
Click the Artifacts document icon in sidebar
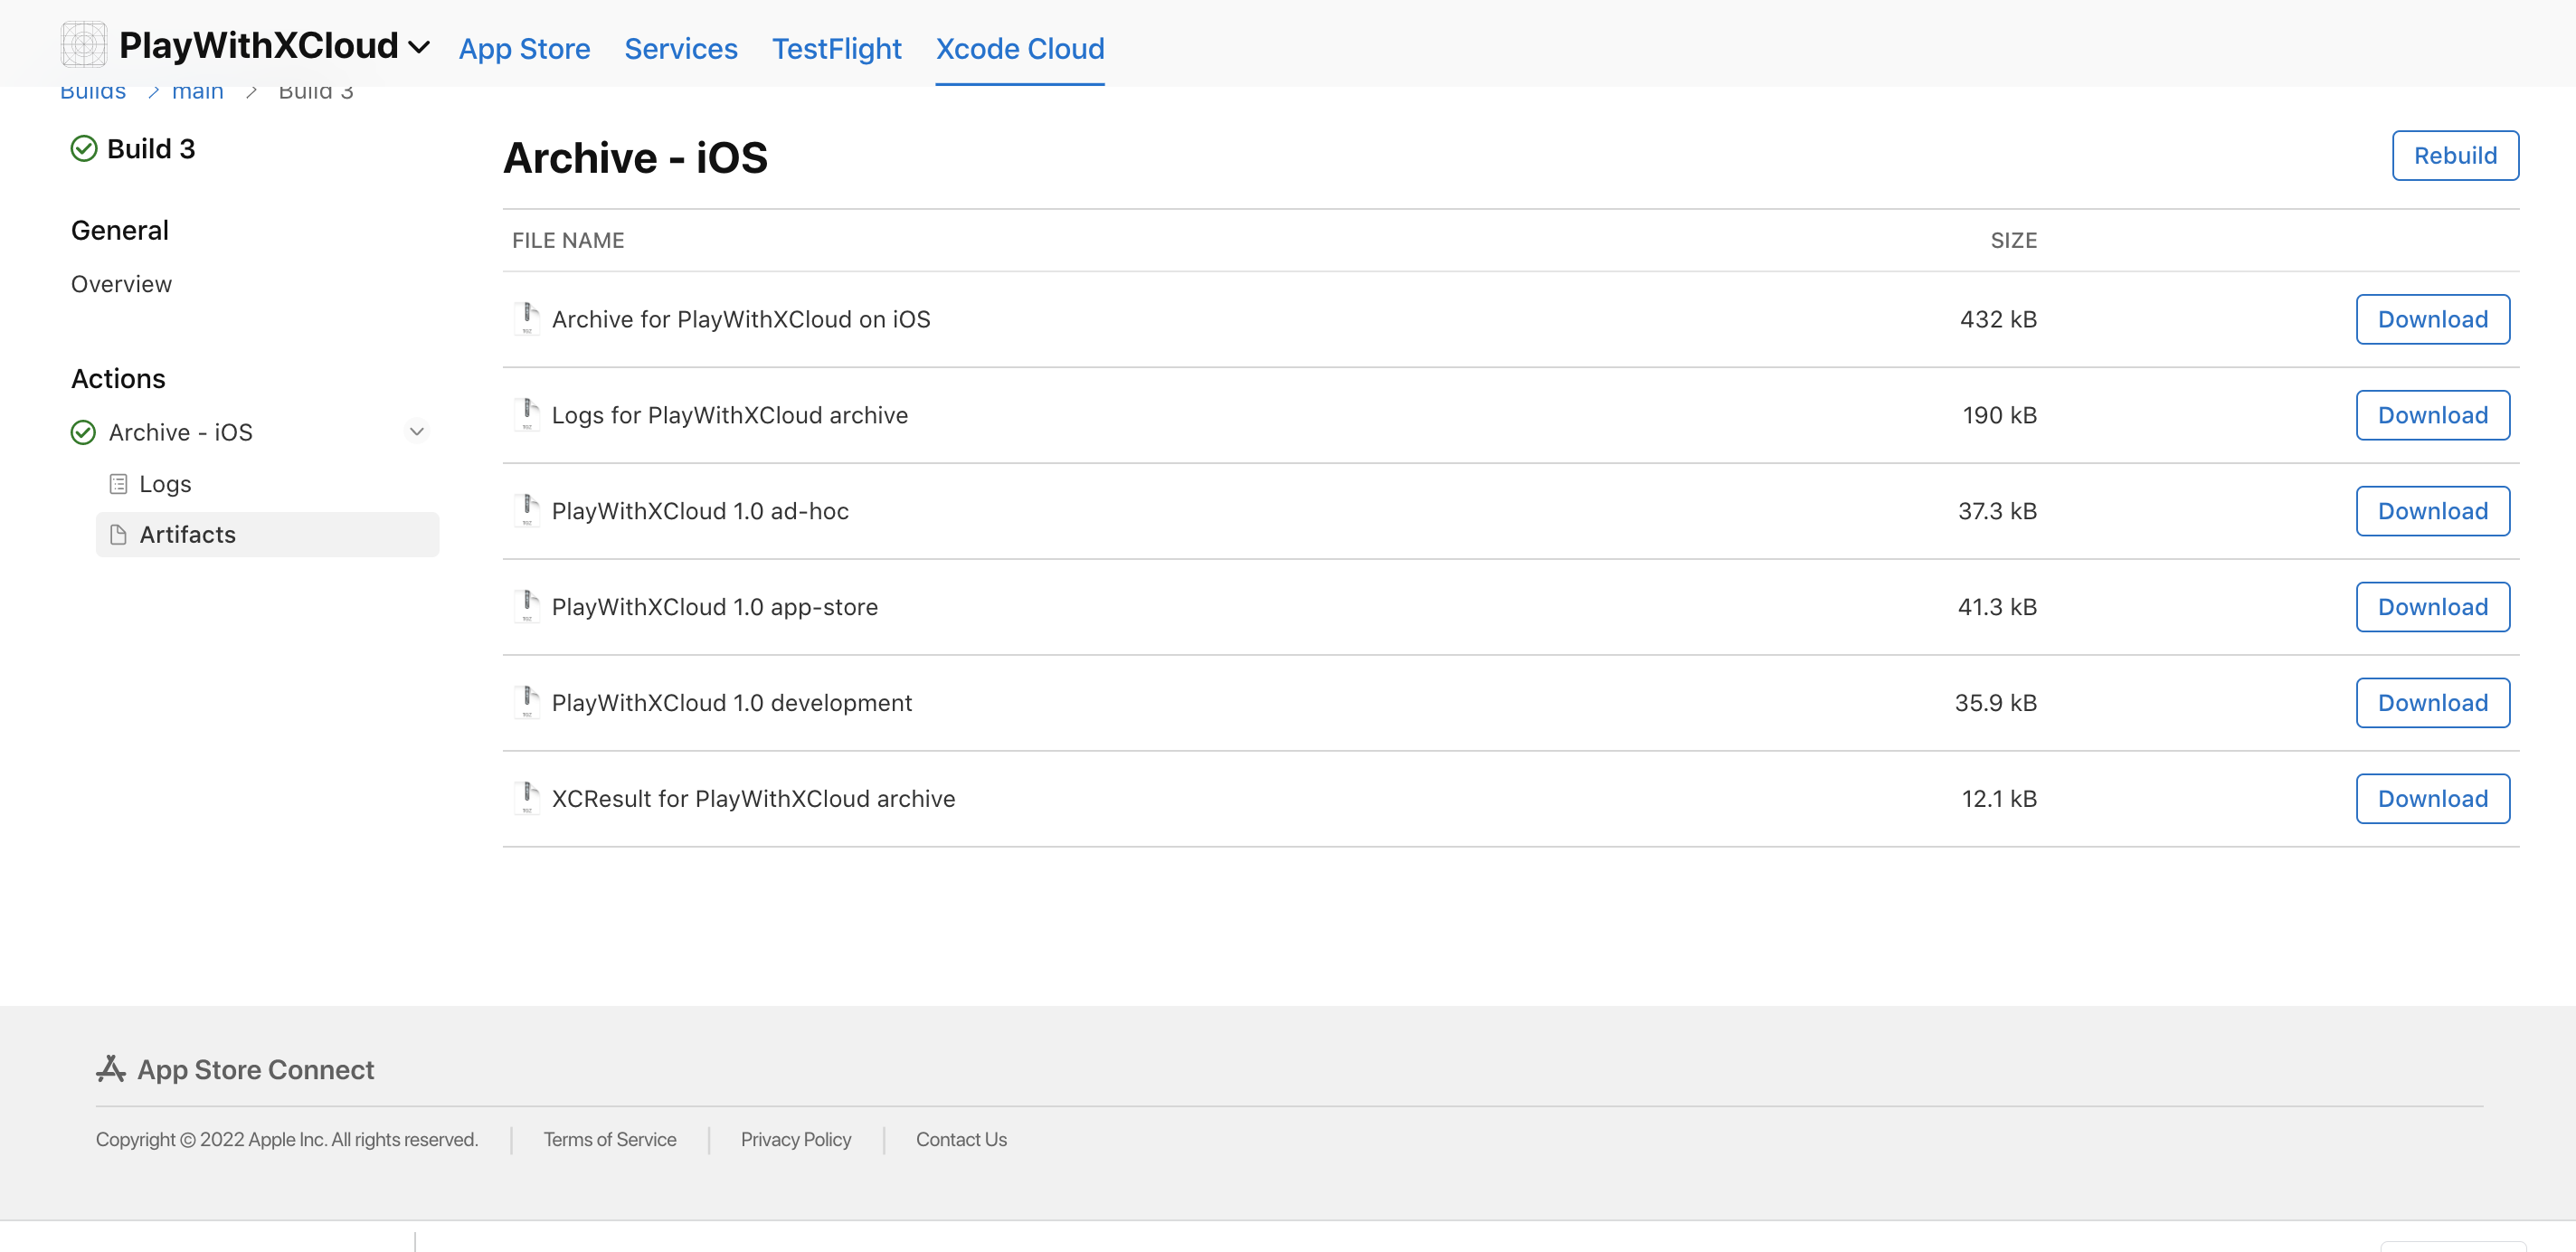tap(119, 534)
